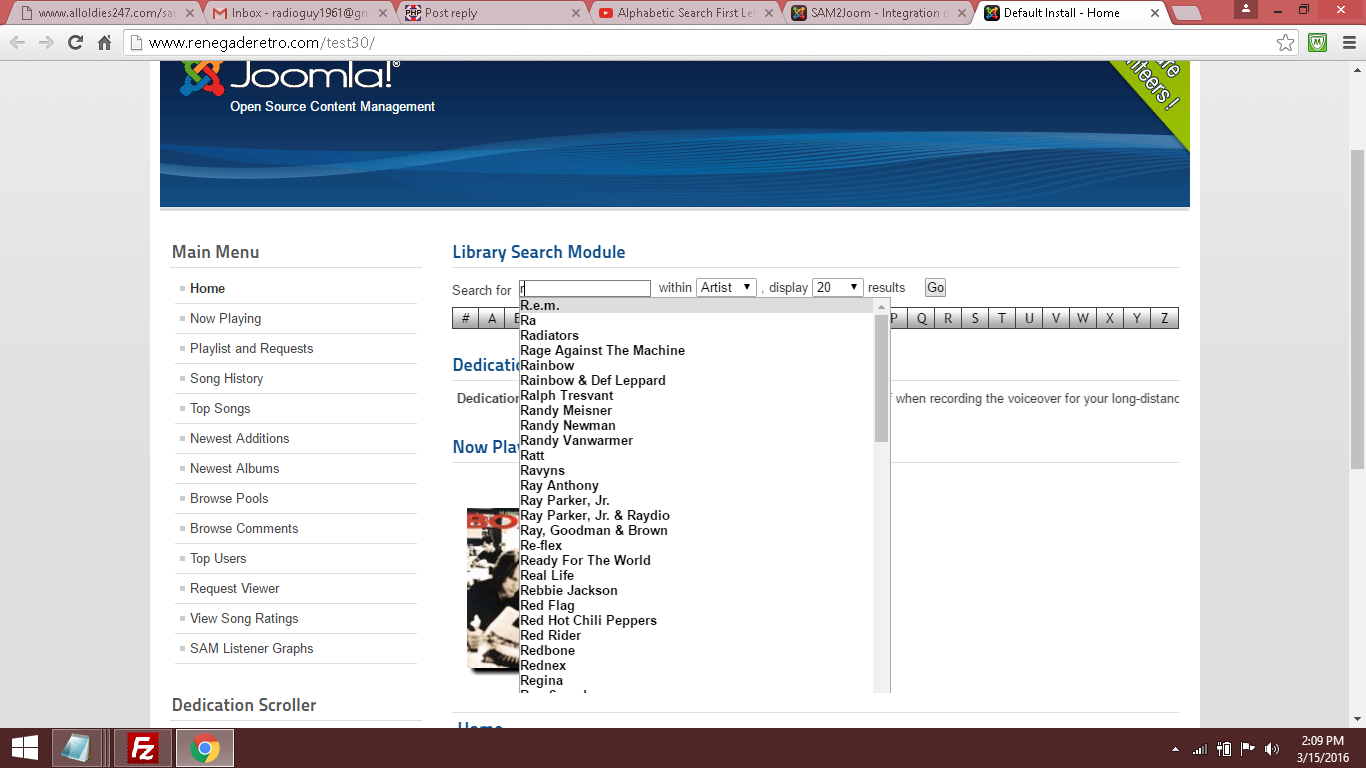Click the # alphabet filter button
1366x768 pixels.
click(465, 318)
